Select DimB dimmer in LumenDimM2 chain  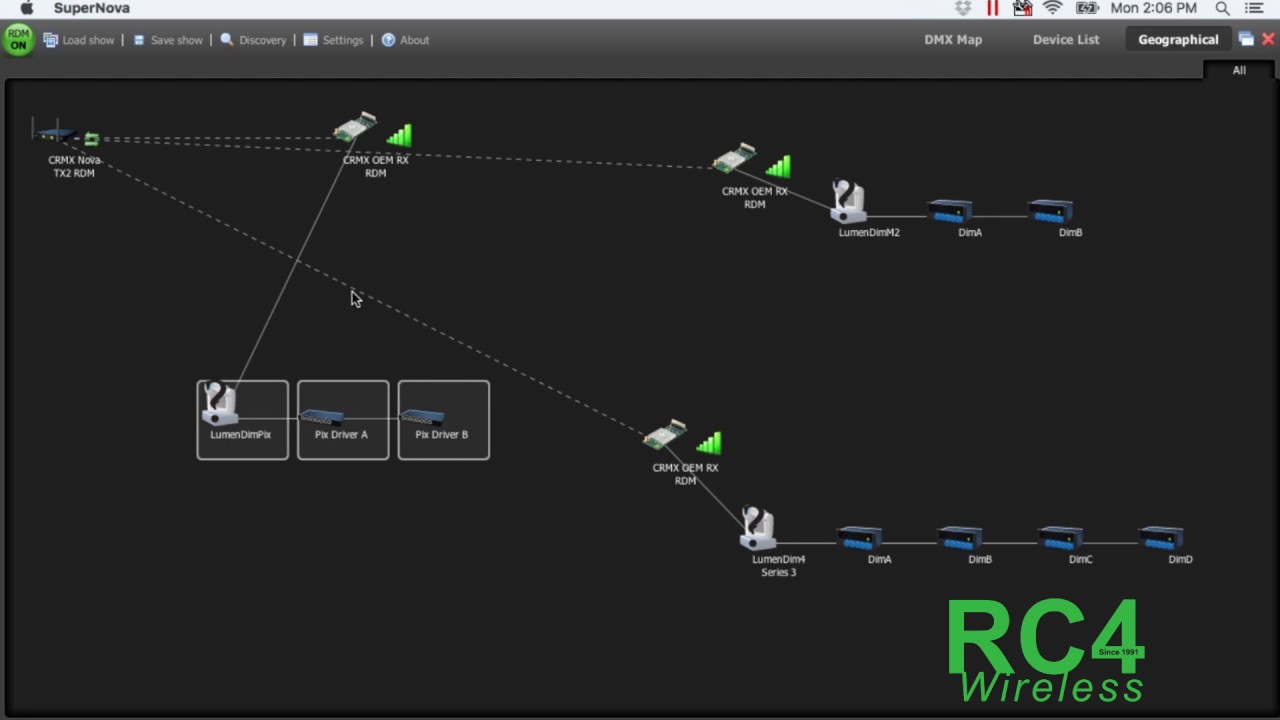1051,211
